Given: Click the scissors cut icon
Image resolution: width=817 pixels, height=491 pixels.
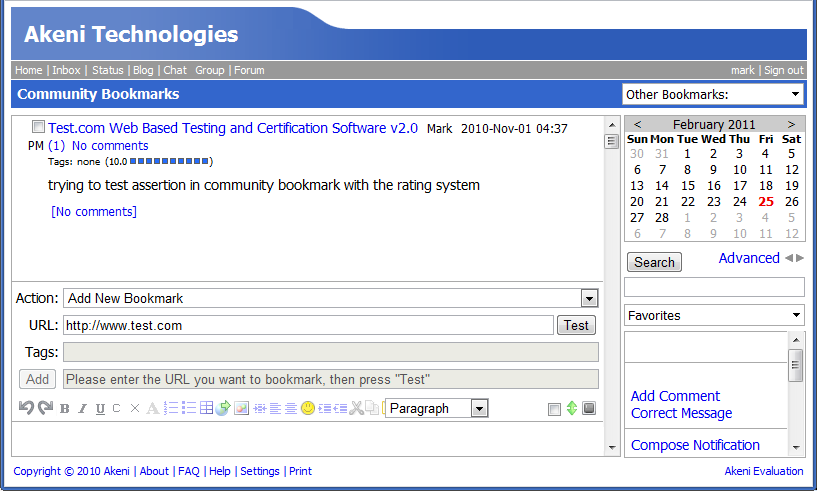Looking at the screenshot, I should pyautogui.click(x=355, y=408).
